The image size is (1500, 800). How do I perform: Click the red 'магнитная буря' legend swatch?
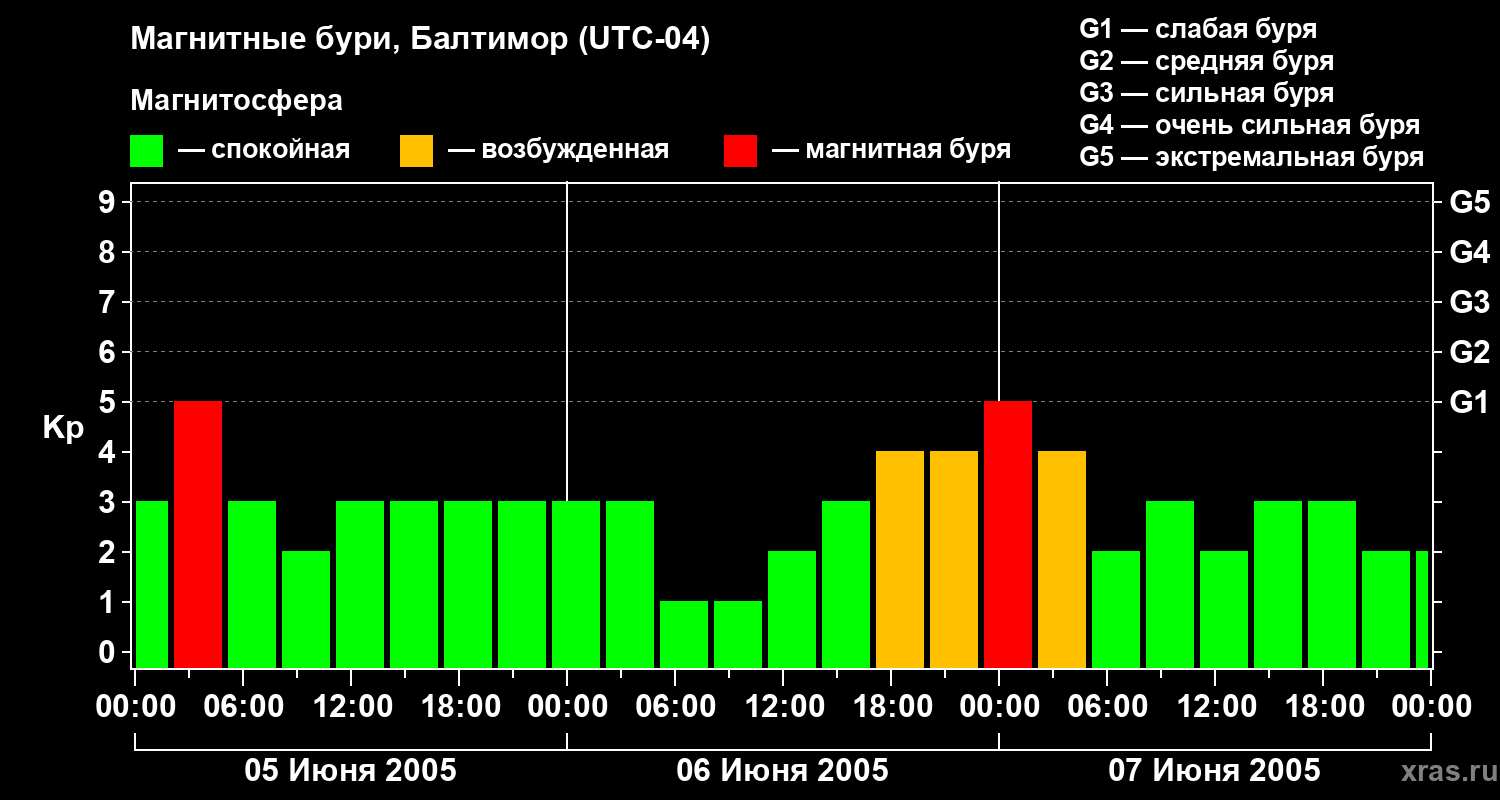tap(740, 151)
